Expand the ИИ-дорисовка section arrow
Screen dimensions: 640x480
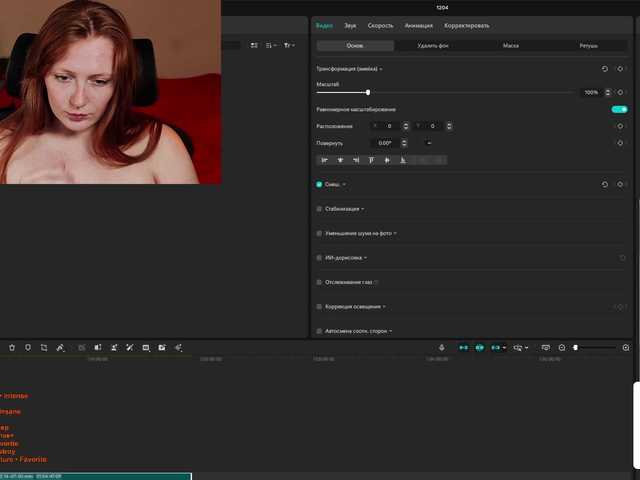coord(365,258)
